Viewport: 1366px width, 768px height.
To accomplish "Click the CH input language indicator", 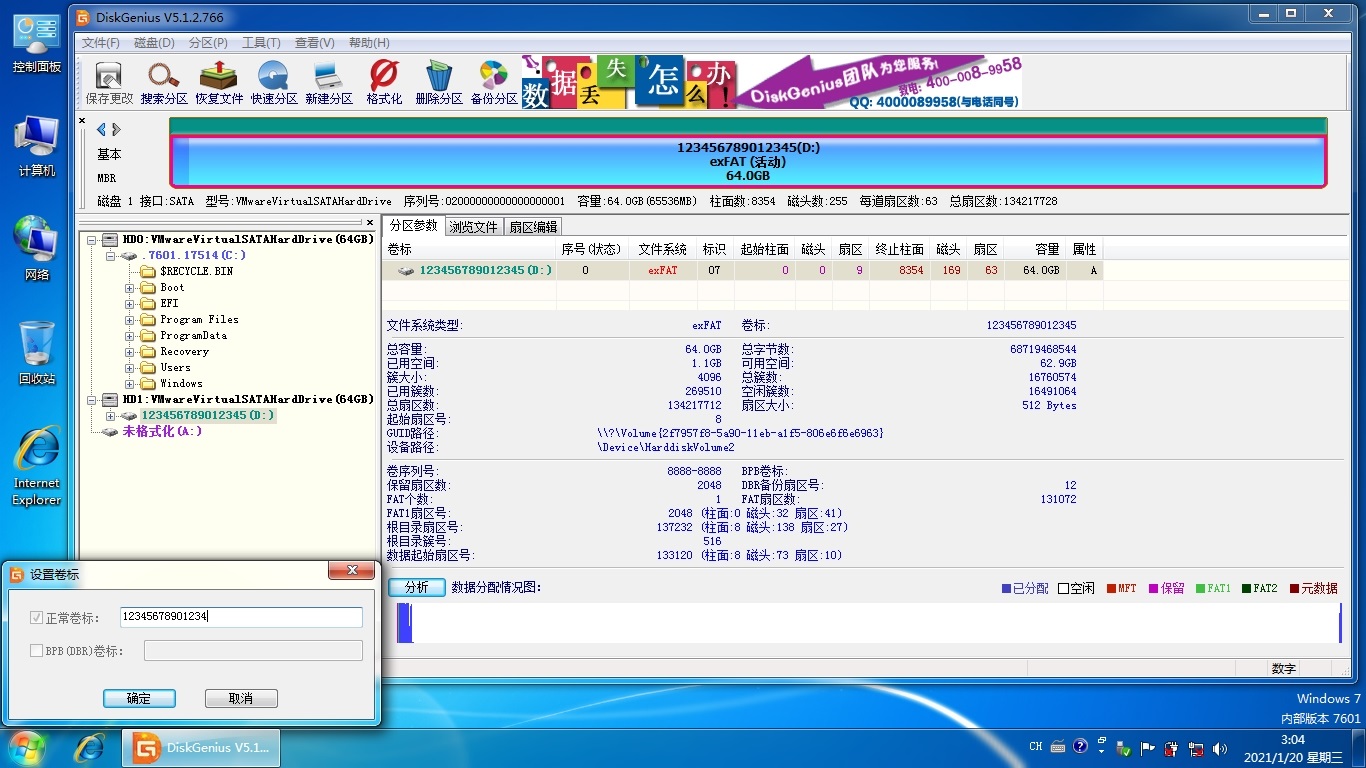I will [x=1036, y=747].
